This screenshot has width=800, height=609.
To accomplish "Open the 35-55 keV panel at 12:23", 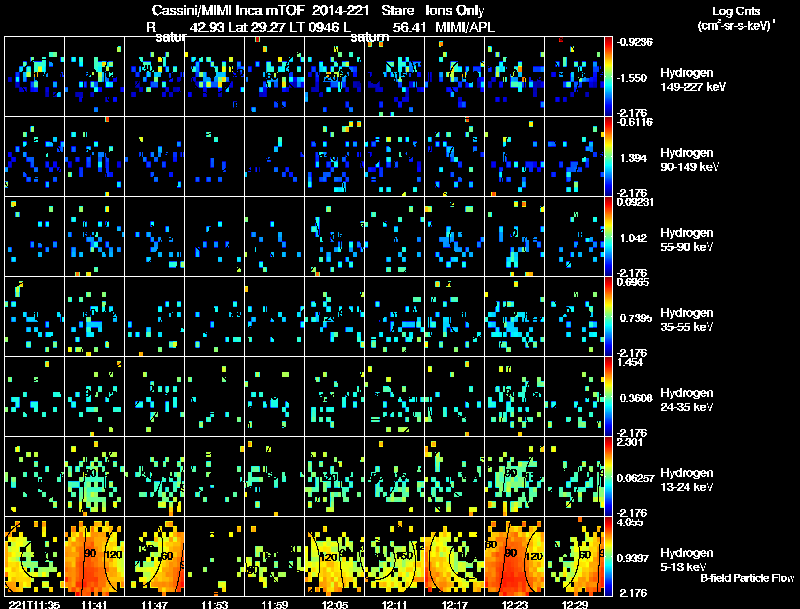I will point(514,316).
